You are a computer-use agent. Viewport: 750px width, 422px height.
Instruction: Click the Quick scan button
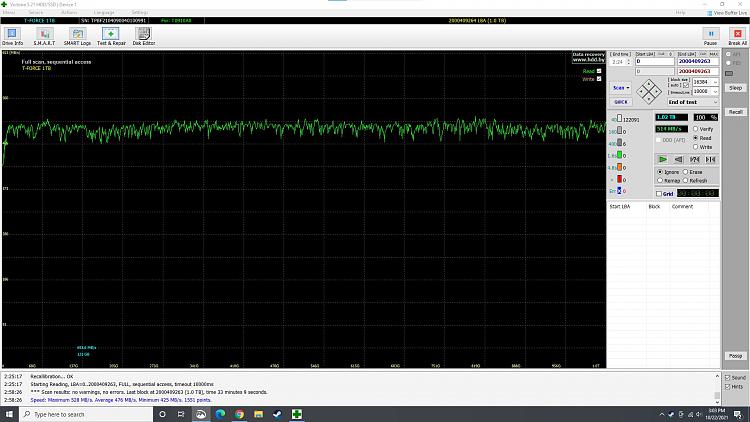620,102
